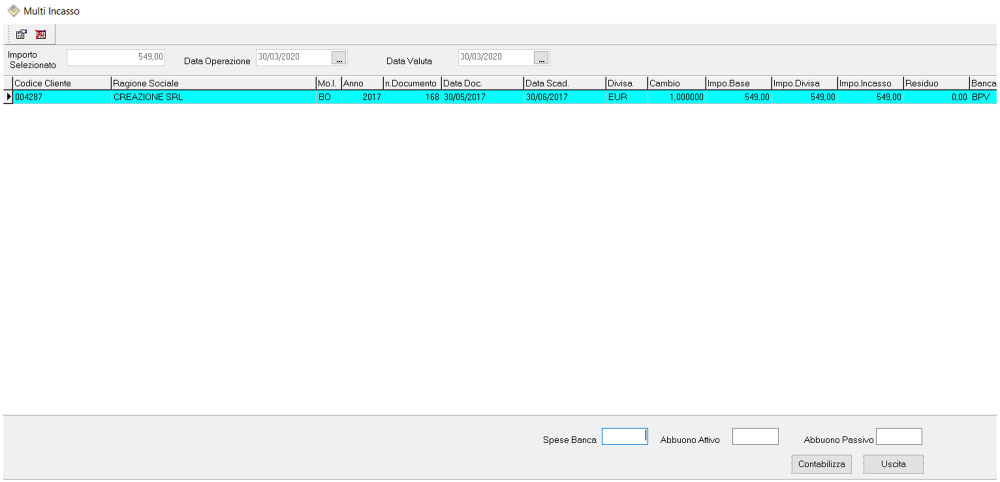
Task: Click the red crossed-out toolbar icon
Action: tap(41, 34)
